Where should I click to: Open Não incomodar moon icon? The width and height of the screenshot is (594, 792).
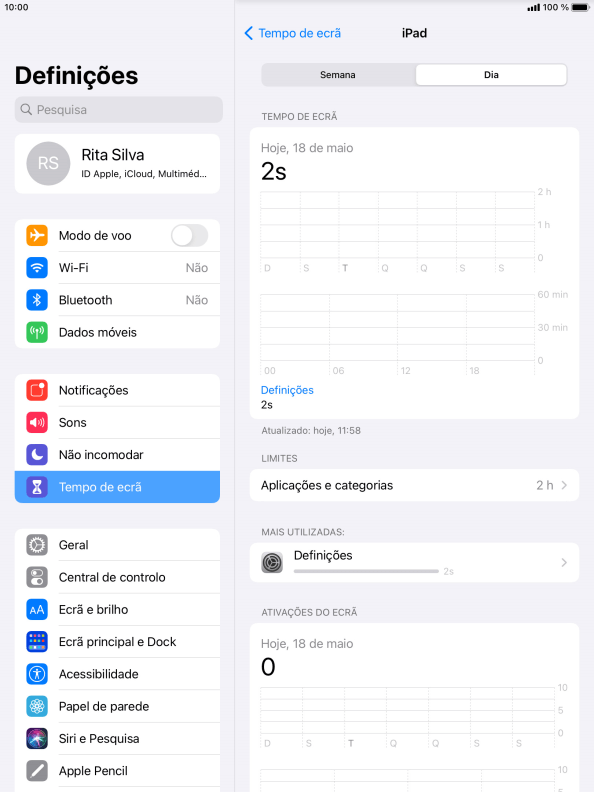pyautogui.click(x=37, y=455)
